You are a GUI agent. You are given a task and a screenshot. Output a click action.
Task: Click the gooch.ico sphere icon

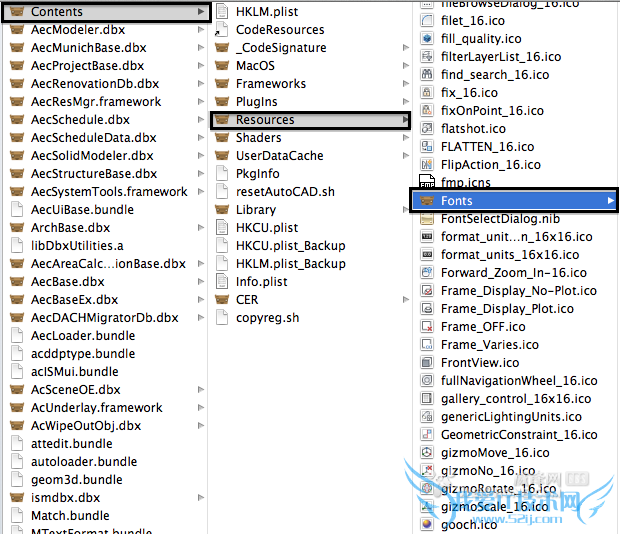(427, 524)
